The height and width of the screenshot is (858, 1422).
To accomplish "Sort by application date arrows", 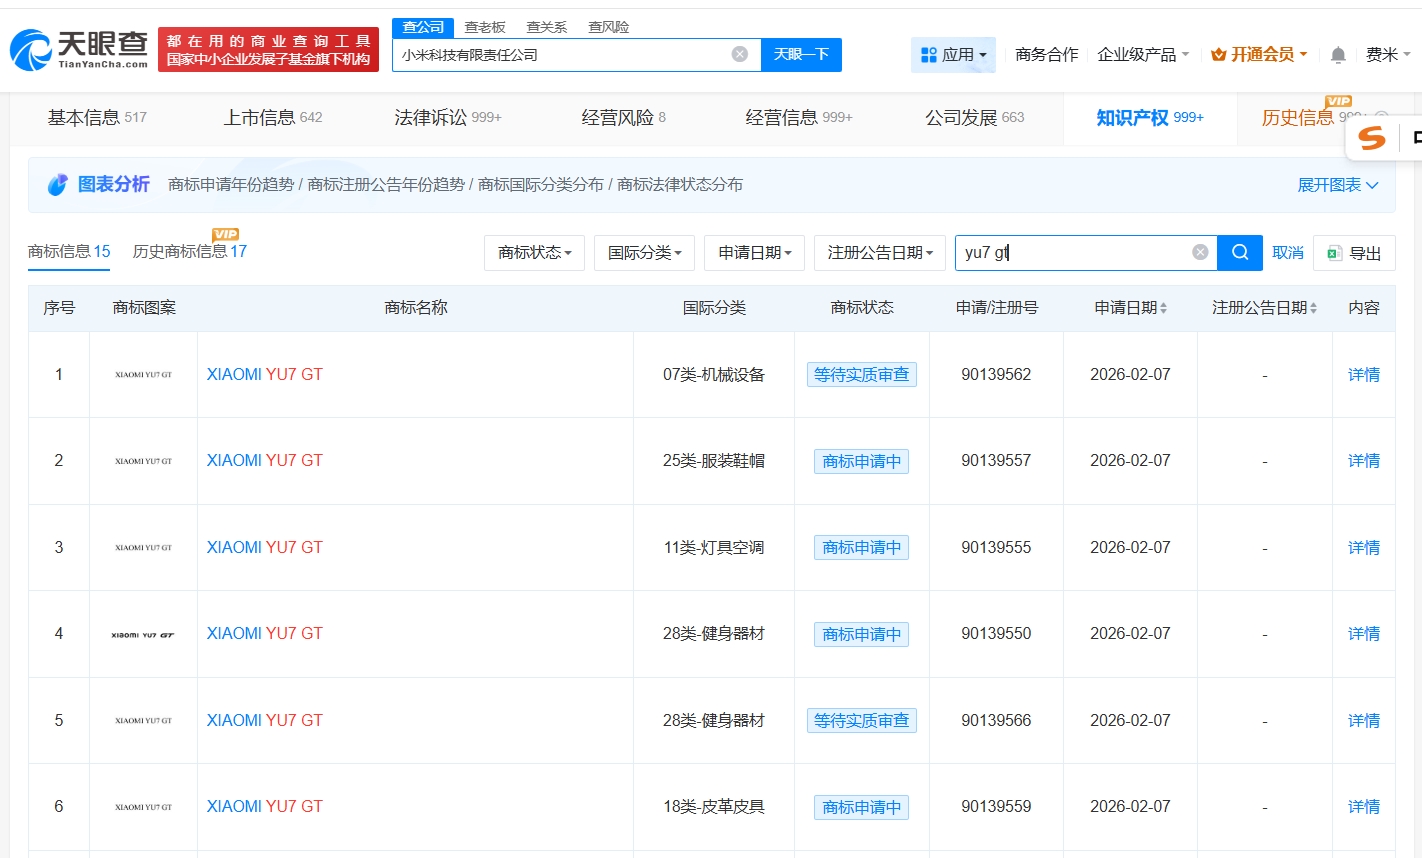I will pyautogui.click(x=1164, y=308).
